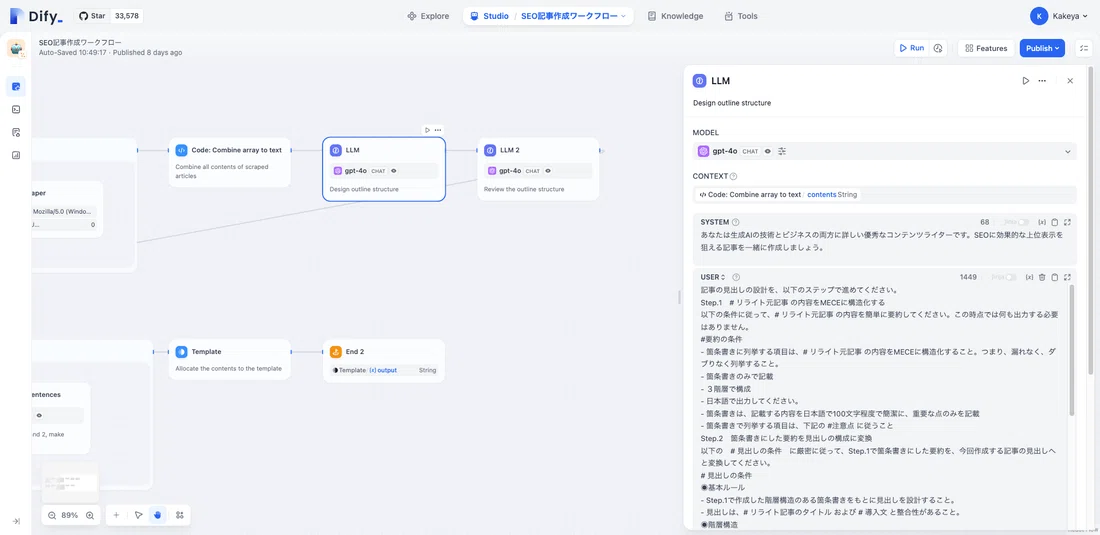
Task: Close the LLM settings panel
Action: (1070, 81)
